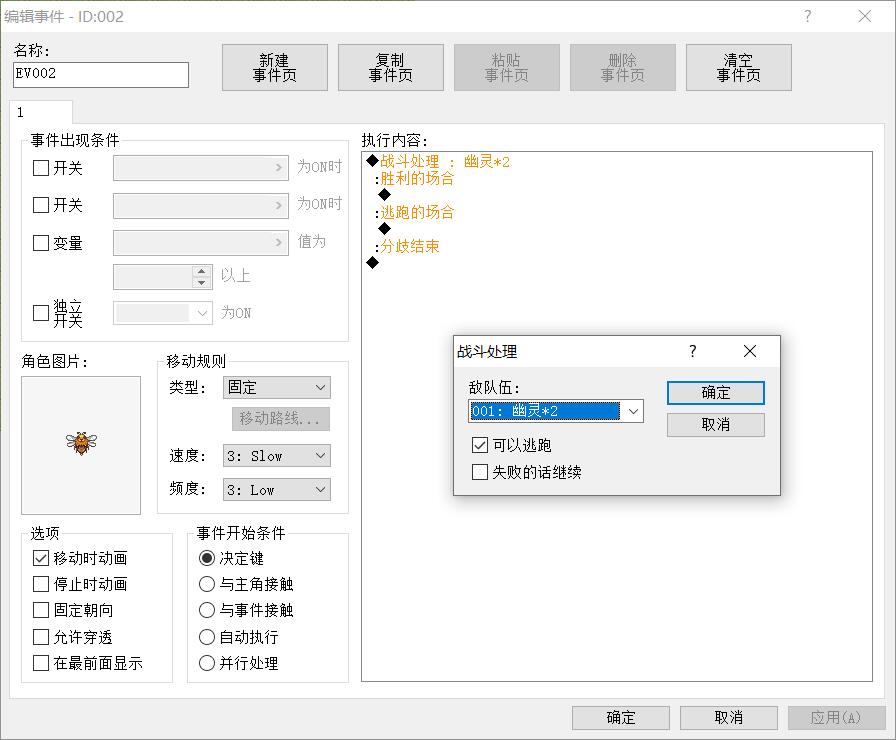Image resolution: width=896 pixels, height=740 pixels.
Task: Open the 类型 movement type dropdown
Action: 277,387
